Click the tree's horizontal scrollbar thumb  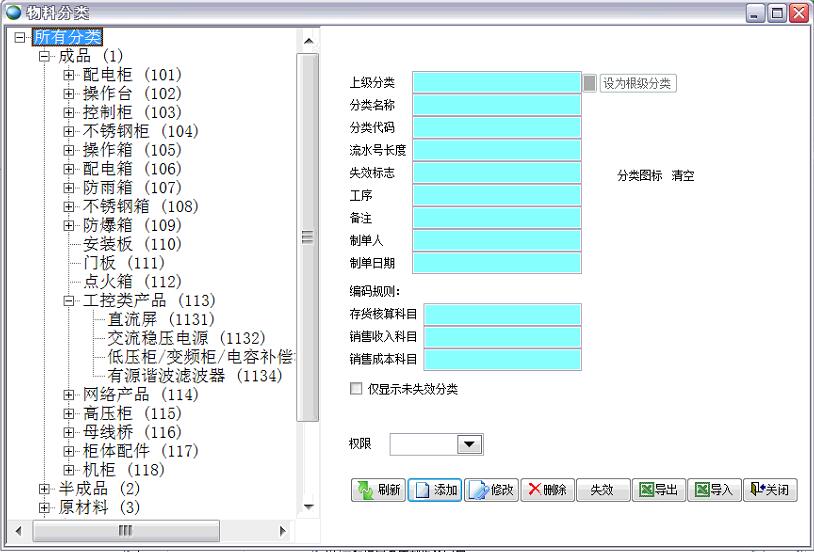pos(125,530)
